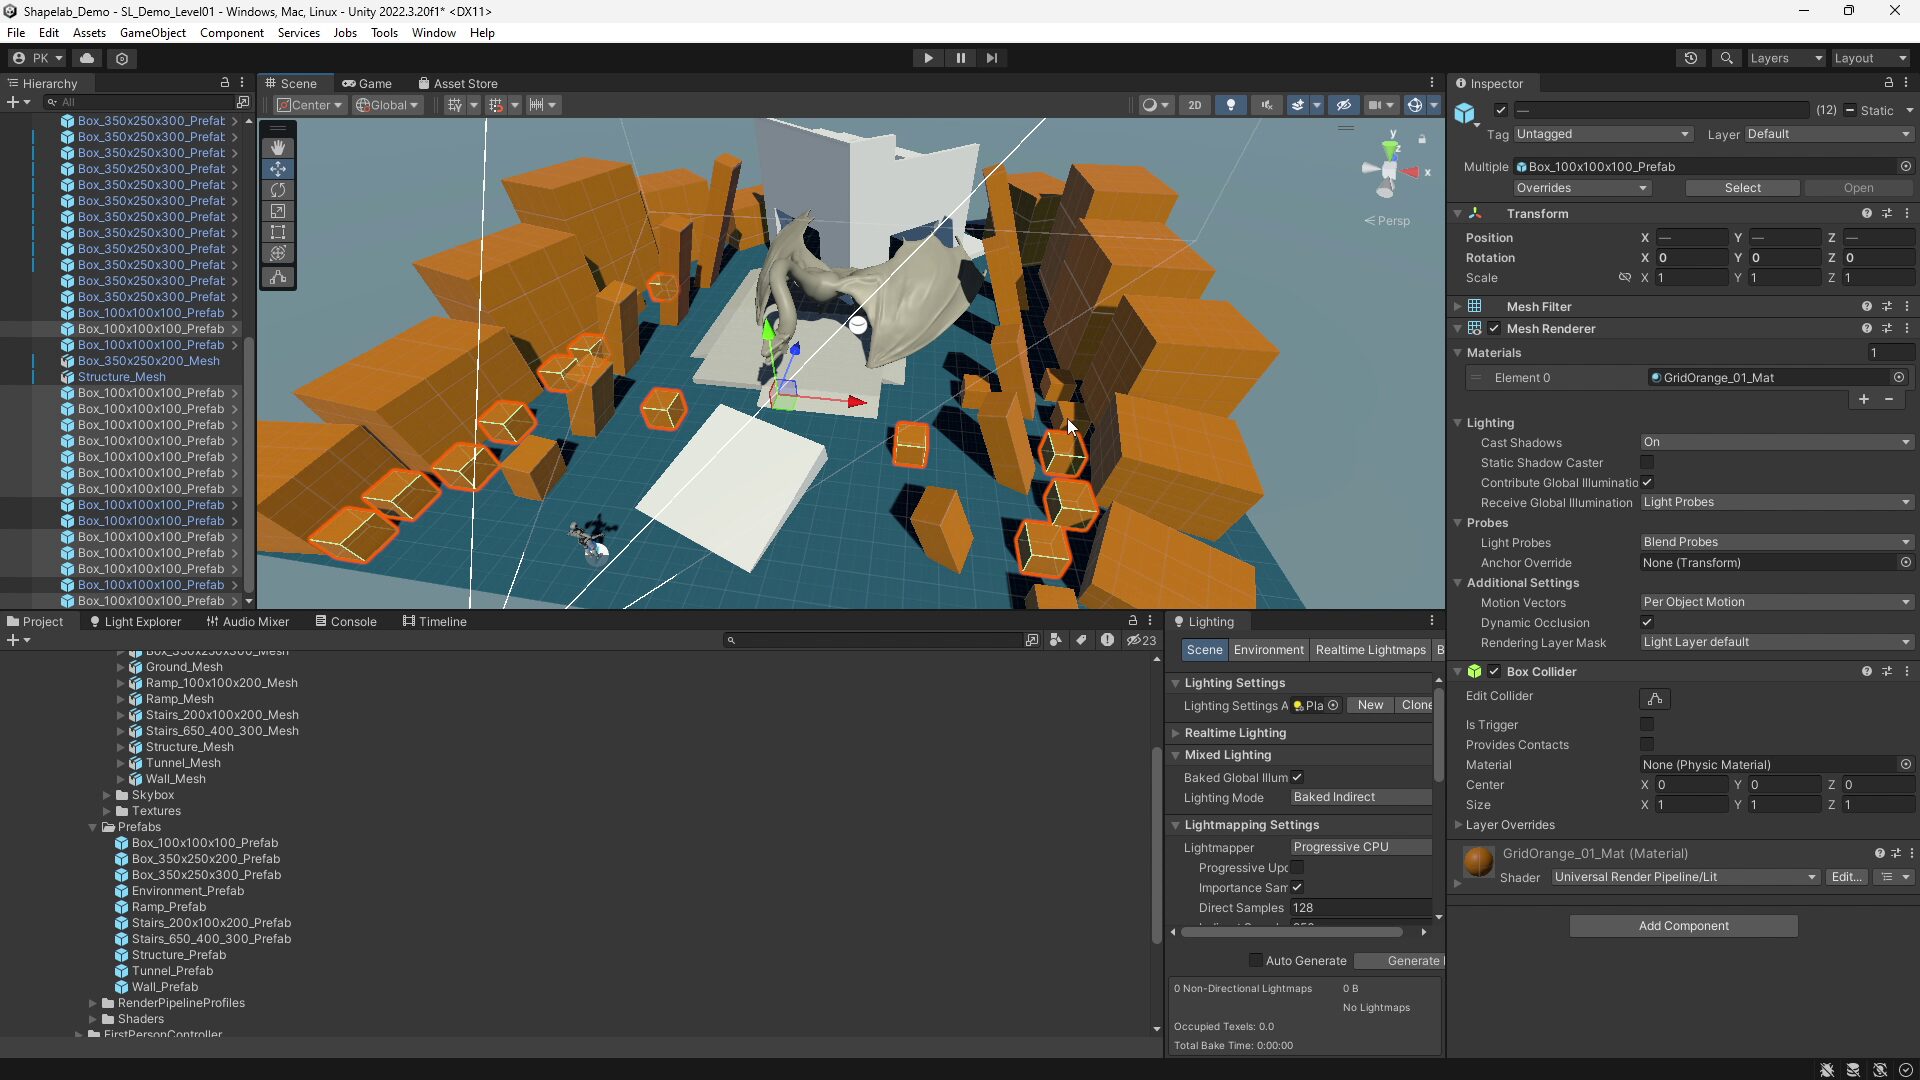
Task: Select the combined Transform tool
Action: click(278, 253)
